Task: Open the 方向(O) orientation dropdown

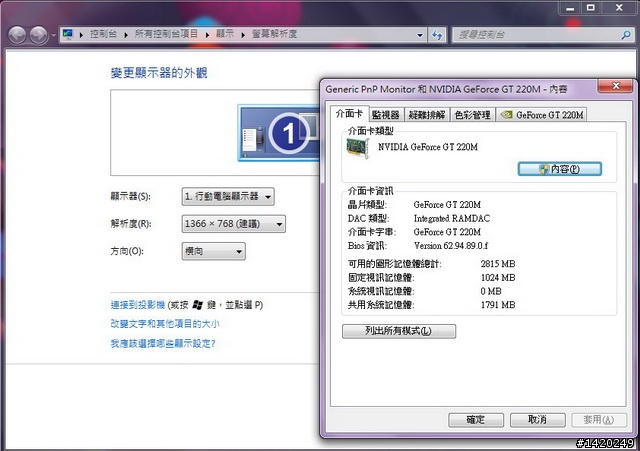Action: [213, 251]
